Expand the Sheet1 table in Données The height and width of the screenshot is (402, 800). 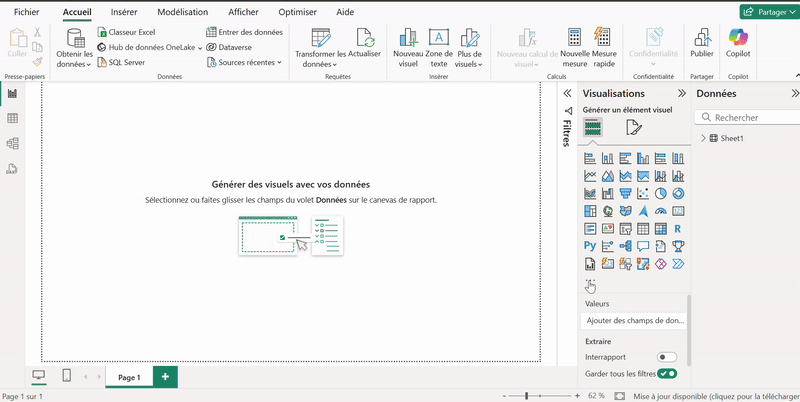pyautogui.click(x=704, y=139)
